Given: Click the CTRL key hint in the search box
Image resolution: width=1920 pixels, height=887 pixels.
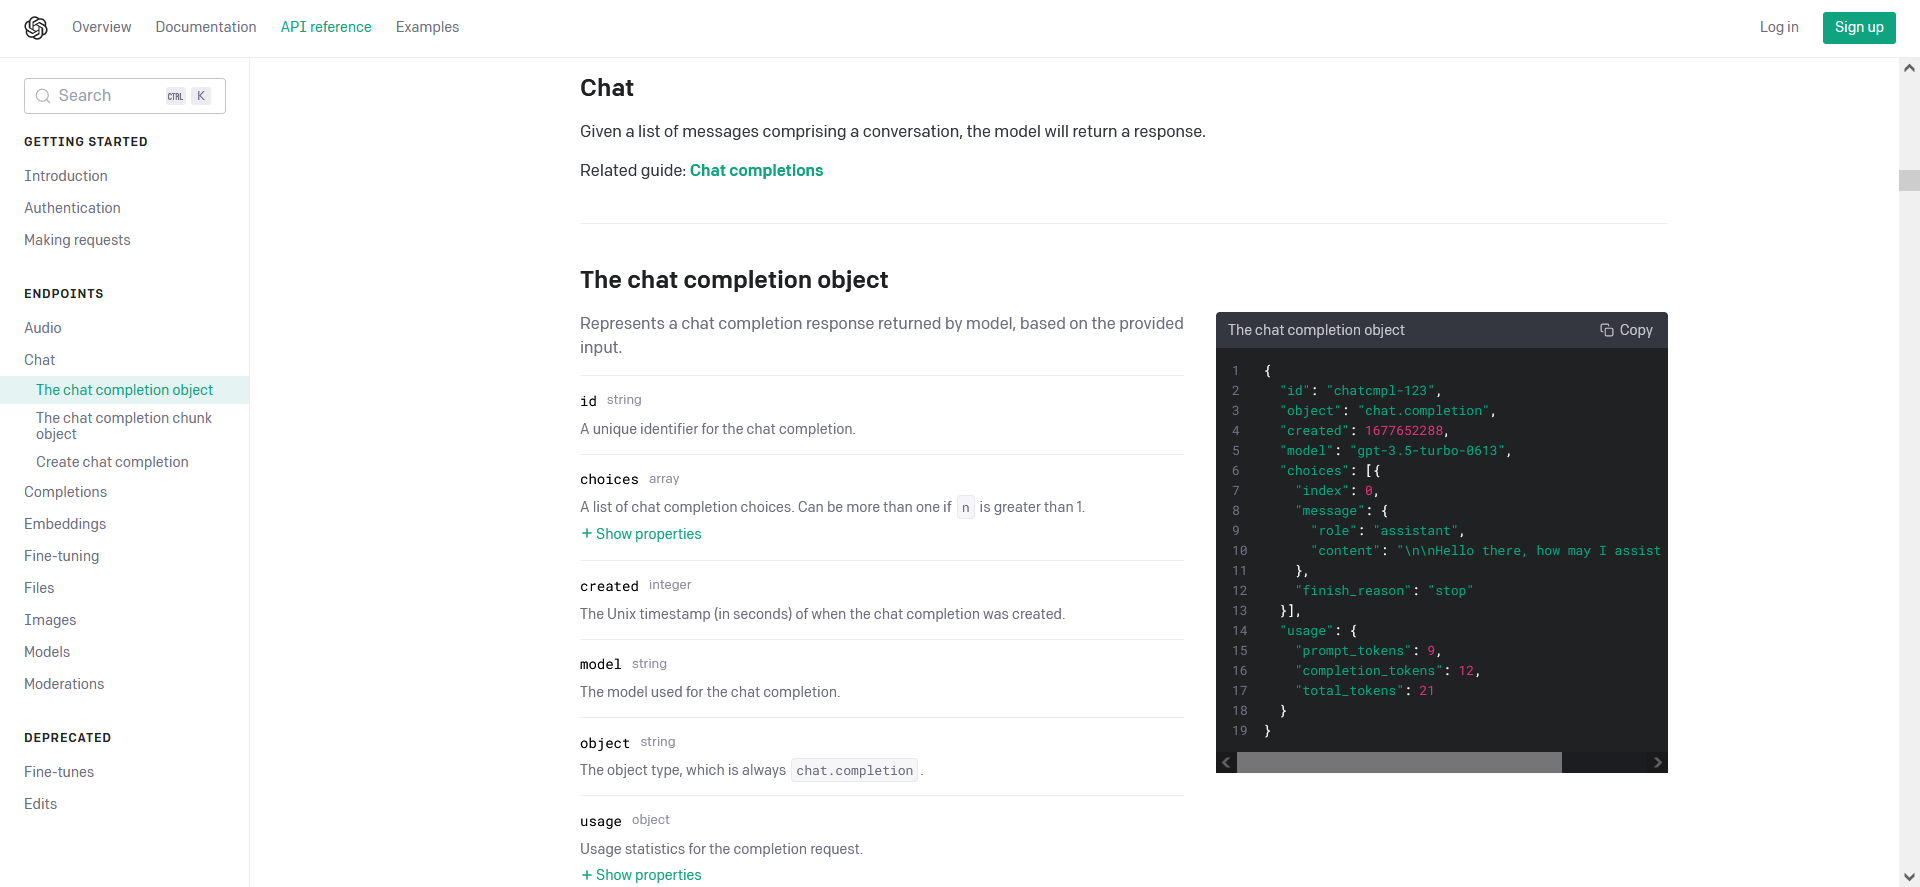Looking at the screenshot, I should [176, 96].
